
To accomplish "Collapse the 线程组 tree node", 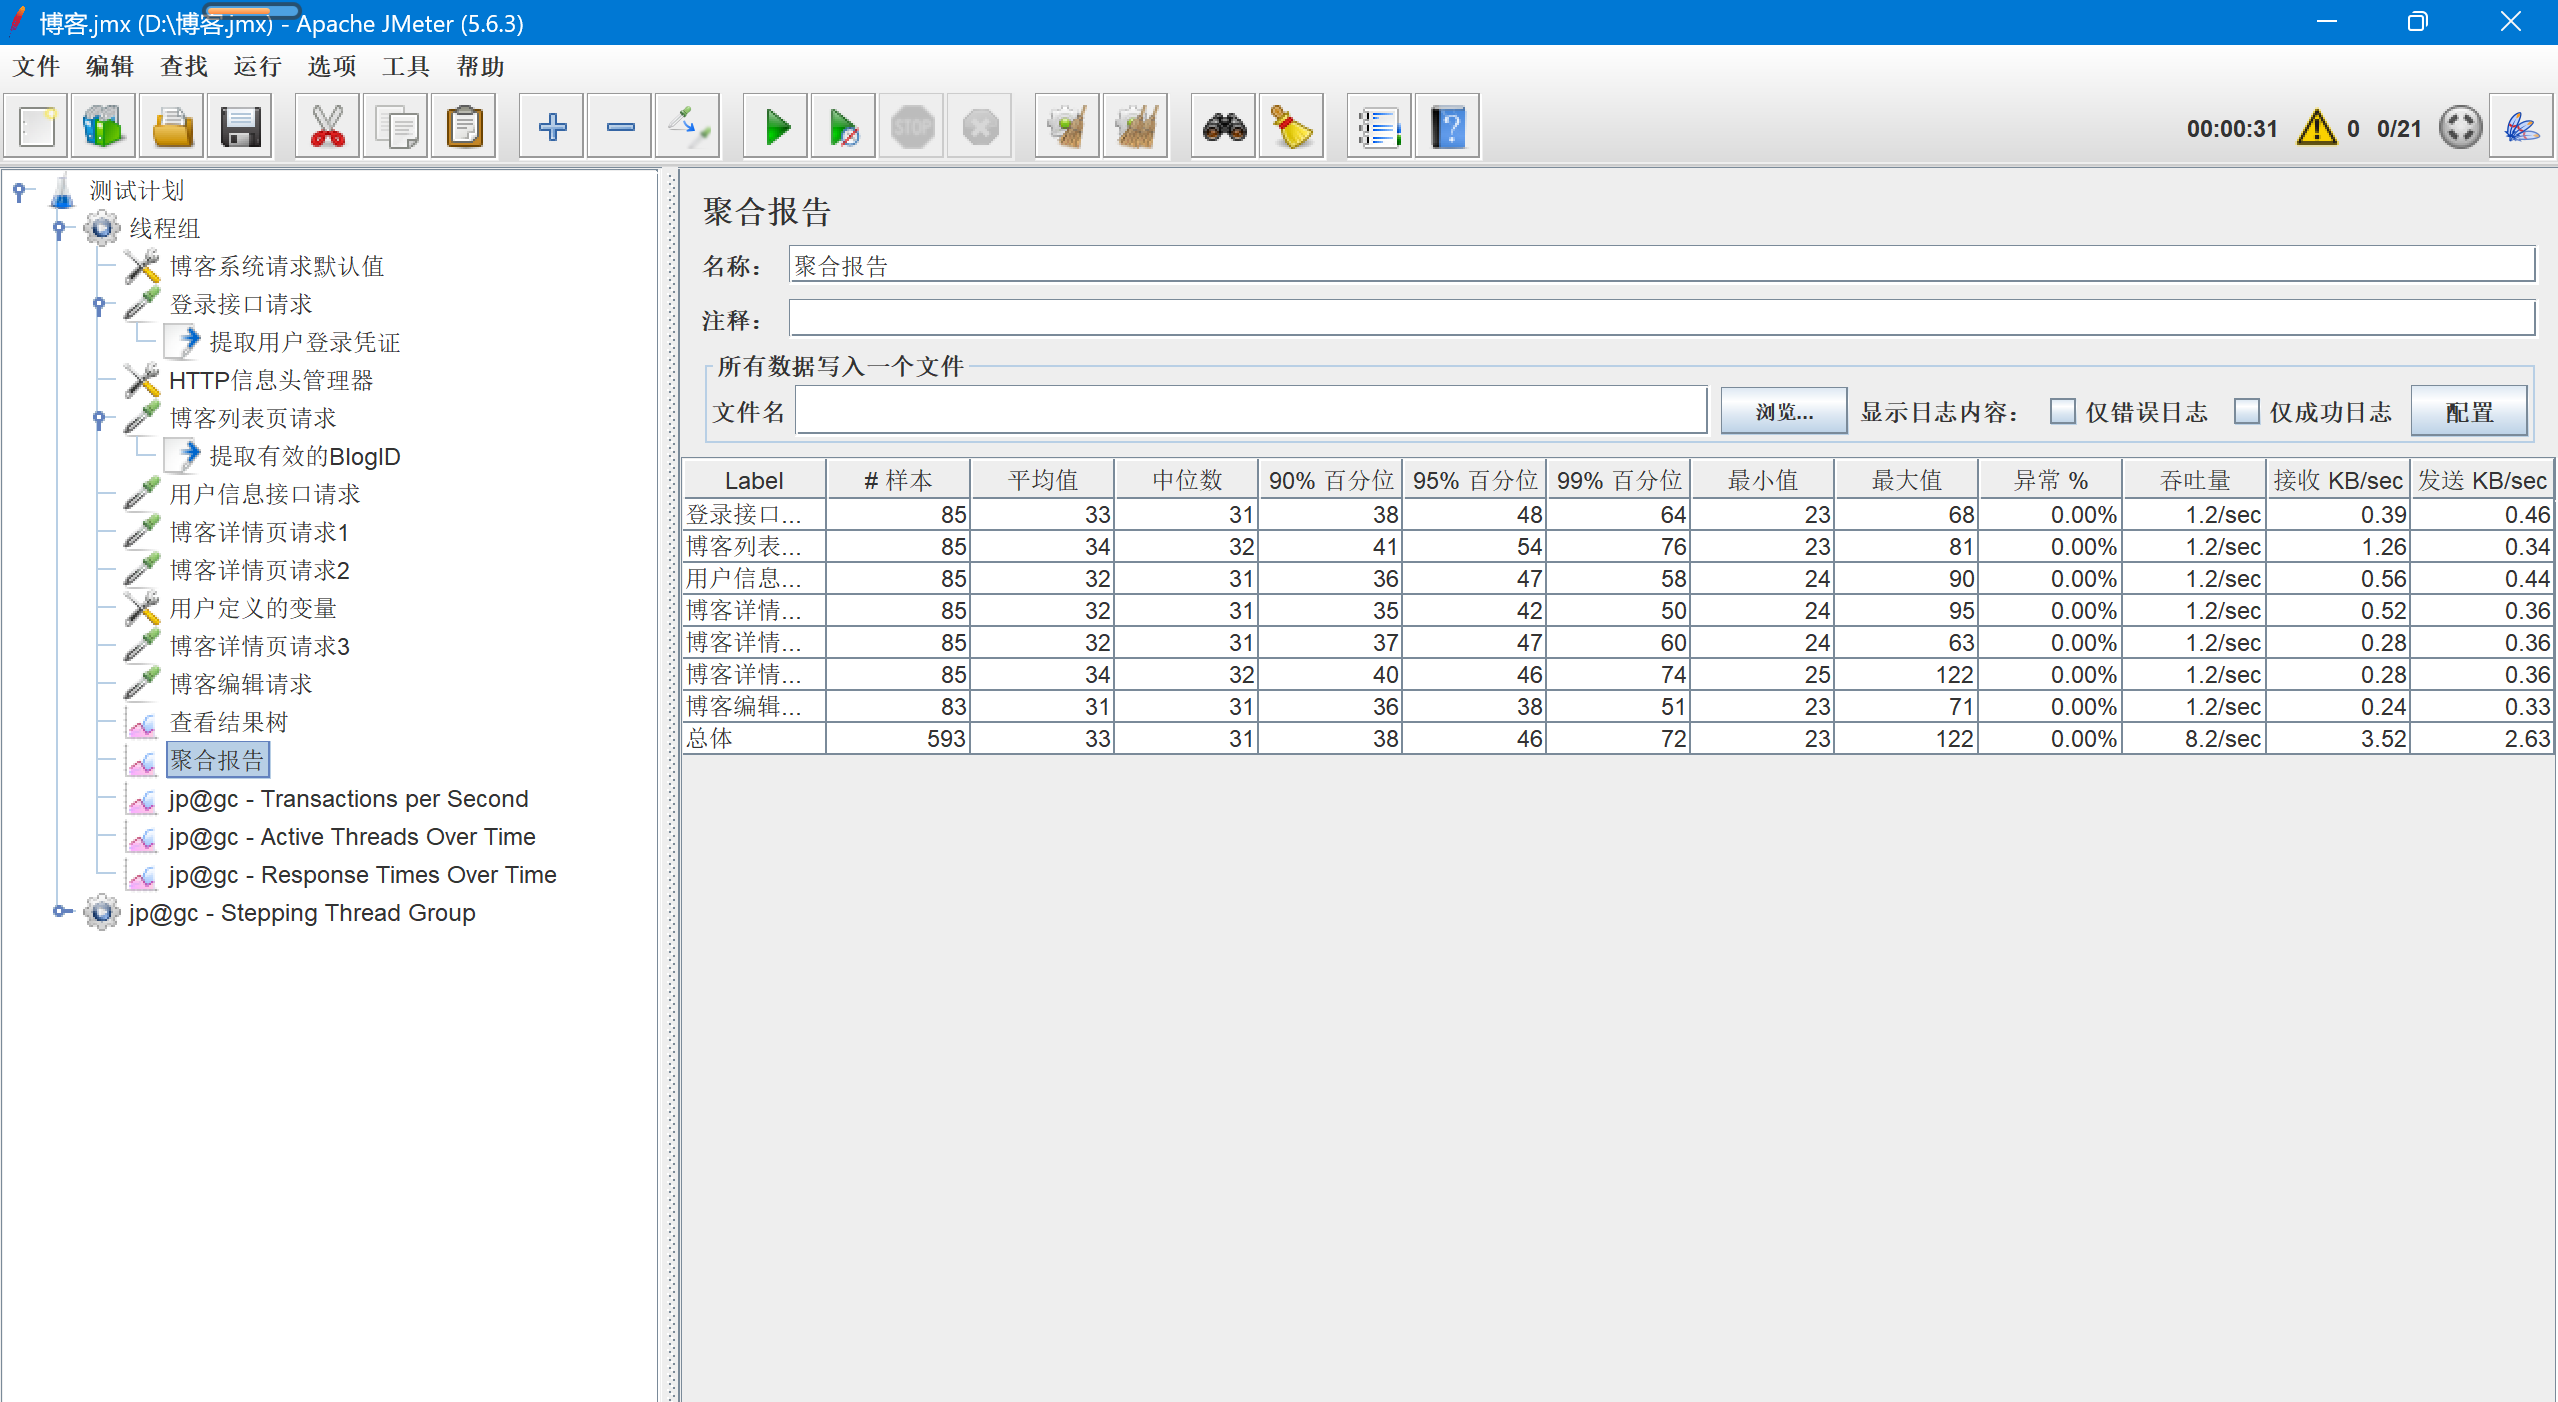I will click(59, 229).
